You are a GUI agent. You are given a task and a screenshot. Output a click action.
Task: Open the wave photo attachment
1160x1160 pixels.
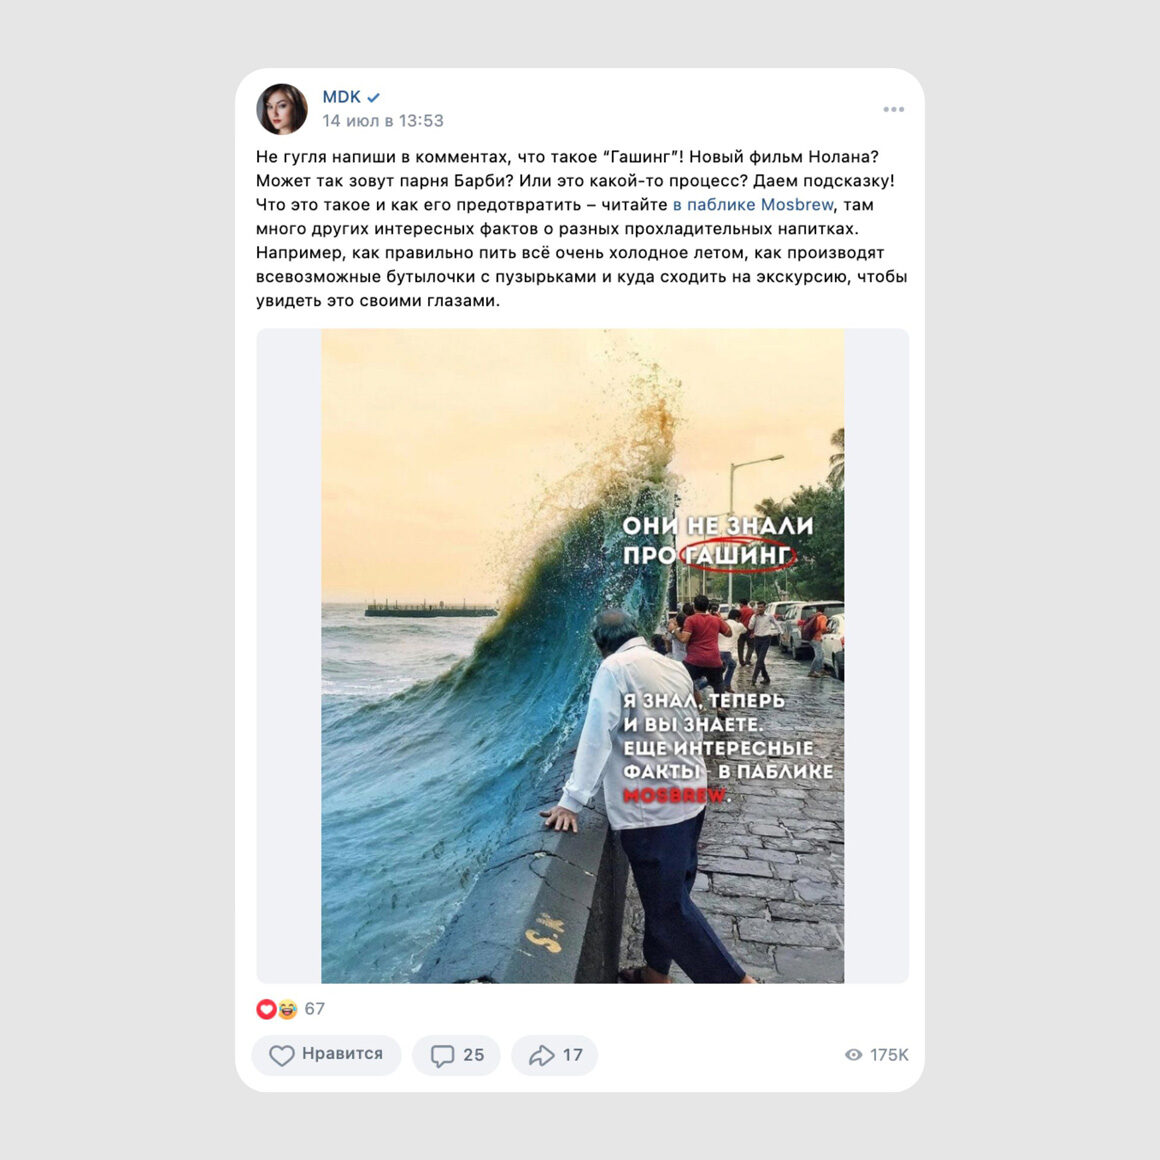pos(582,656)
